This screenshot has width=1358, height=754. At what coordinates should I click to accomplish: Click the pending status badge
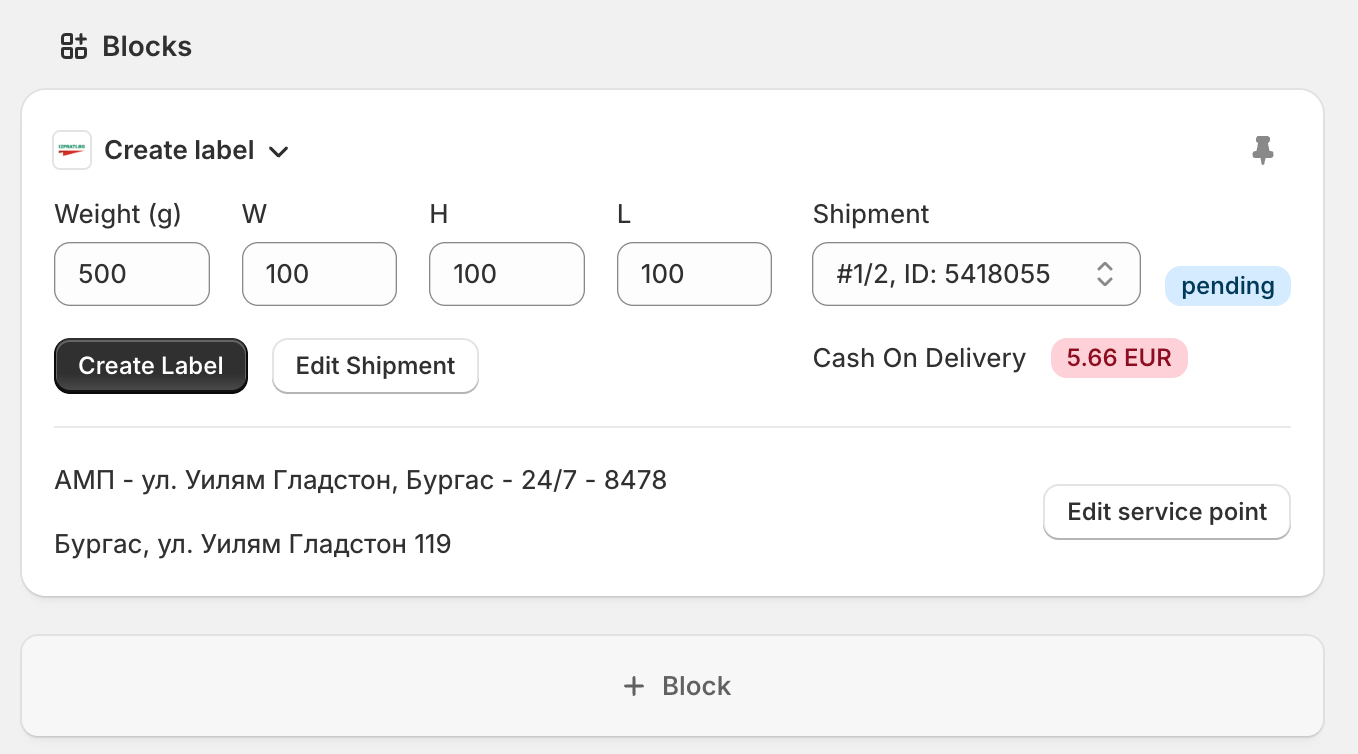1227,286
